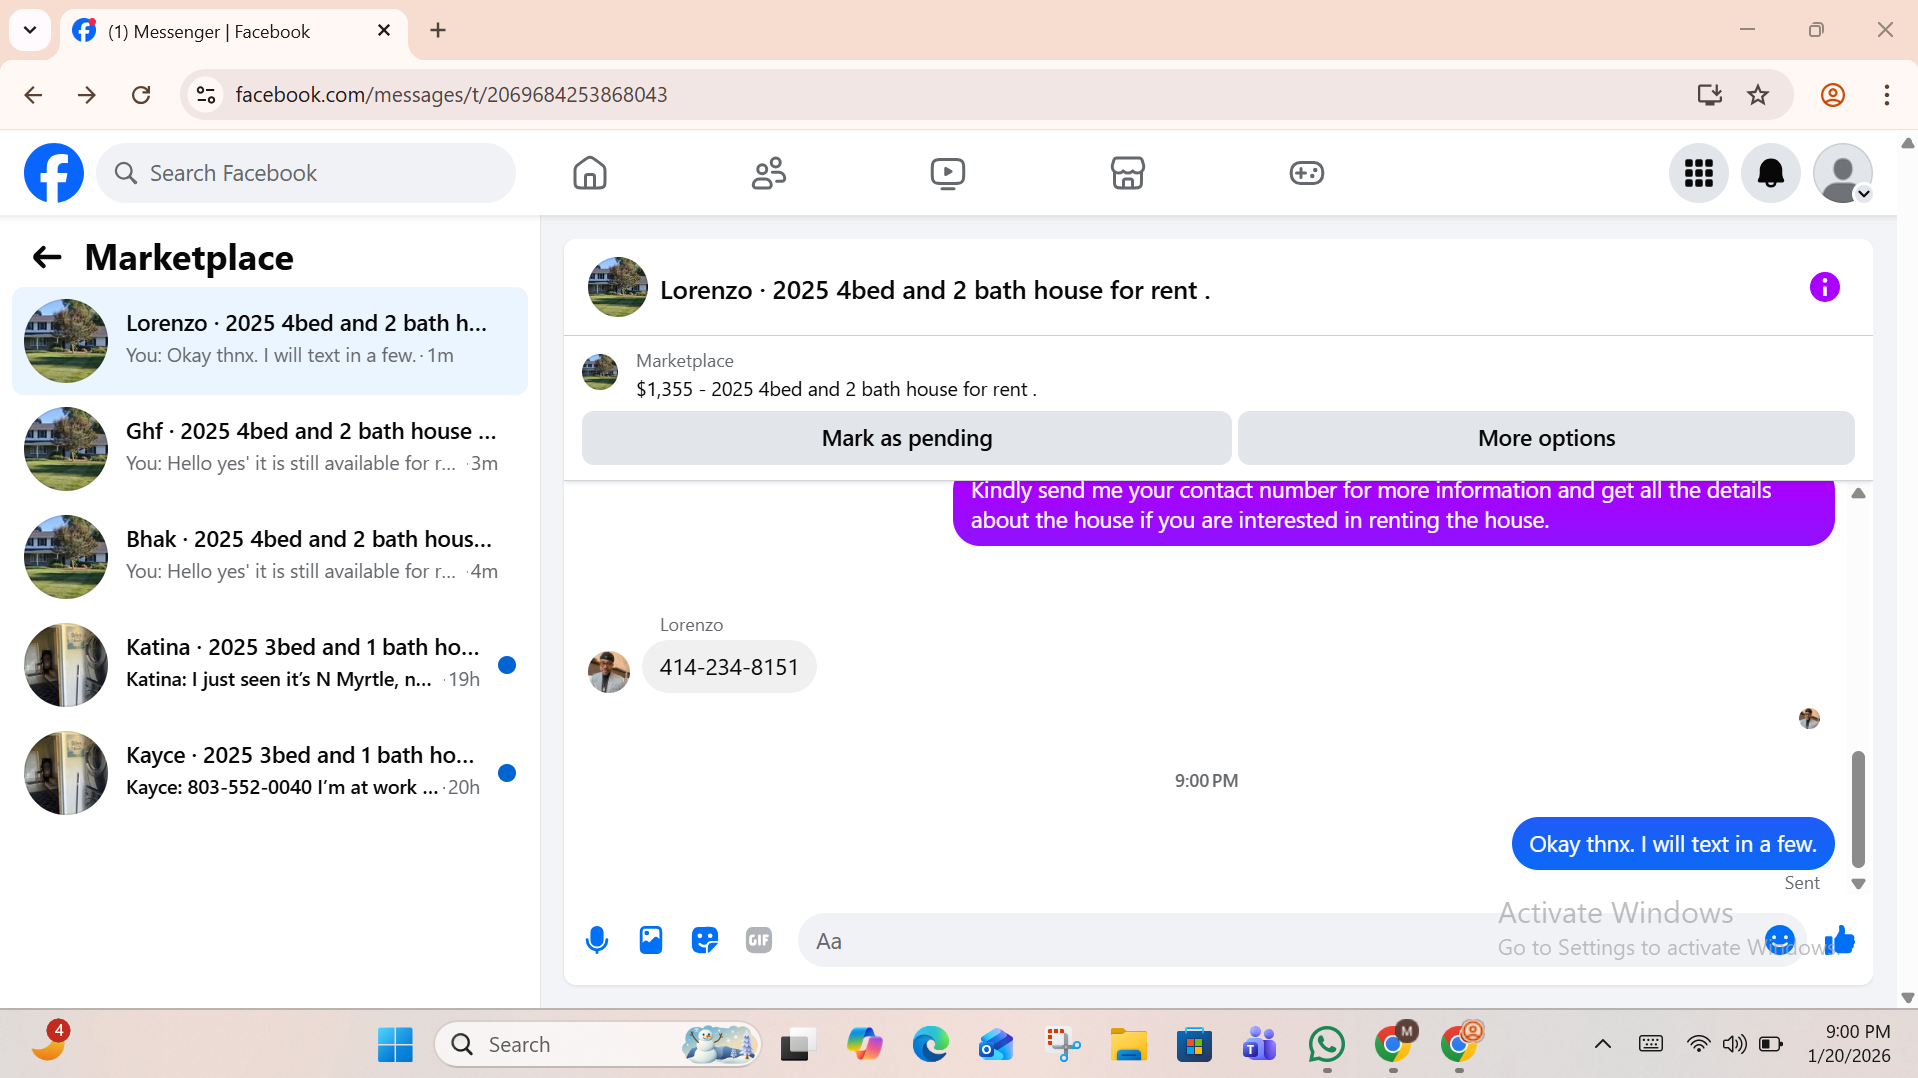Open the GIF picker
Screen dimensions: 1918x1078
click(x=759, y=940)
